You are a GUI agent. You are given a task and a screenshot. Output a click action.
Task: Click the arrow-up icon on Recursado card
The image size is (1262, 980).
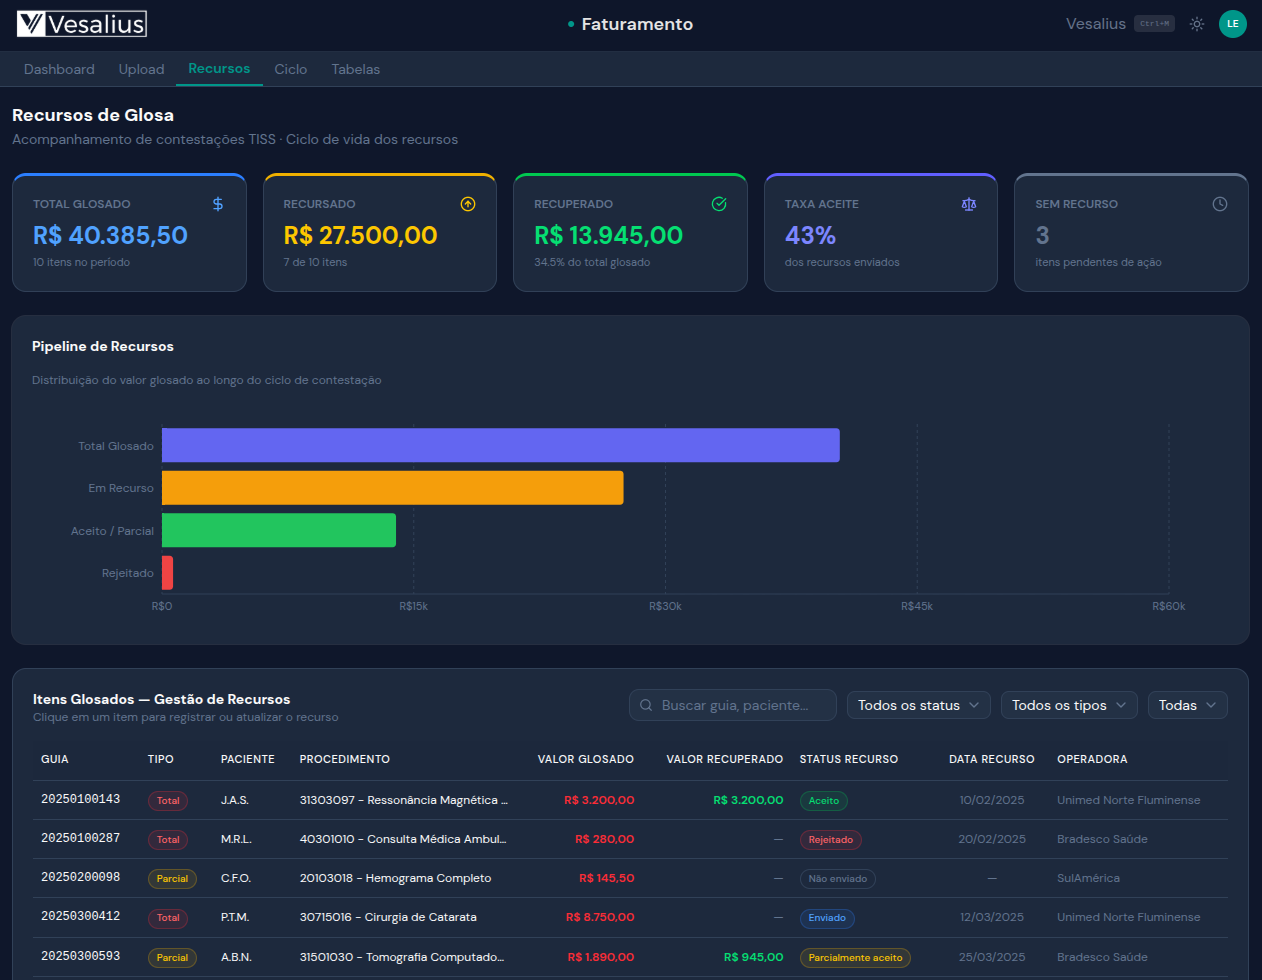click(x=468, y=204)
